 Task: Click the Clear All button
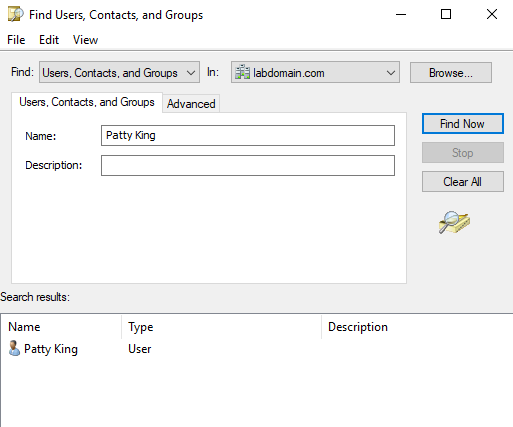pyautogui.click(x=463, y=182)
